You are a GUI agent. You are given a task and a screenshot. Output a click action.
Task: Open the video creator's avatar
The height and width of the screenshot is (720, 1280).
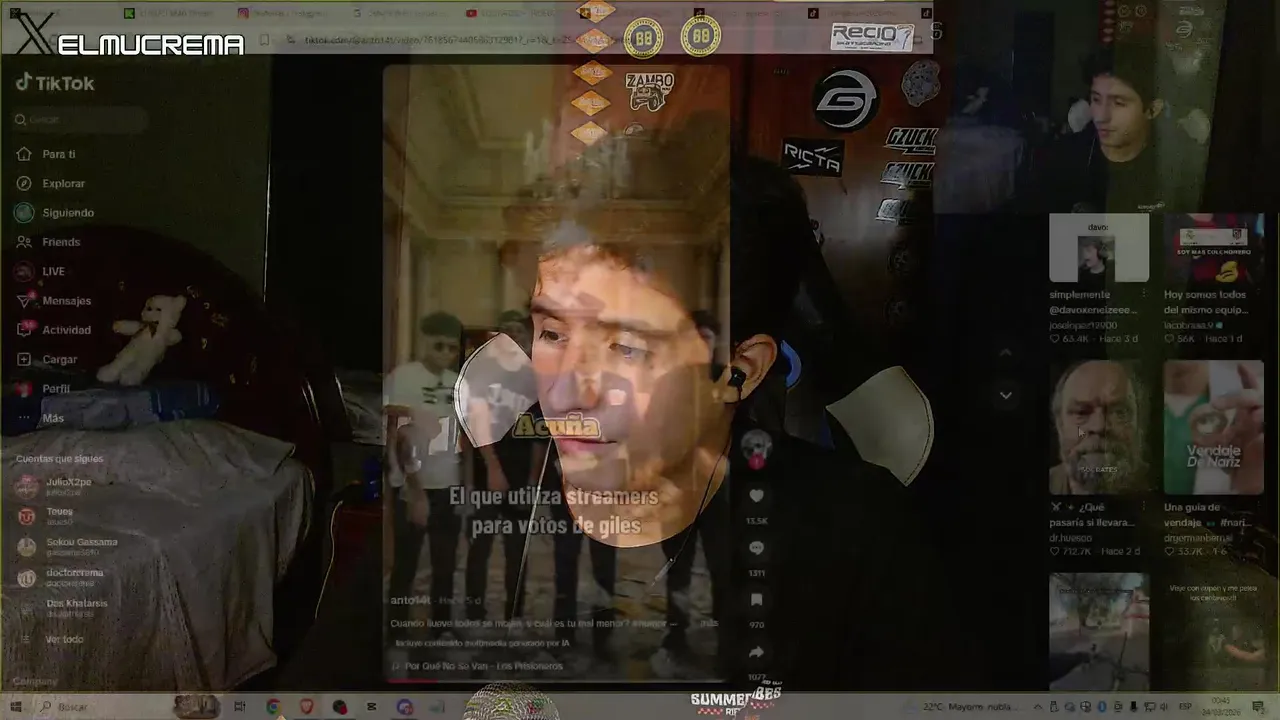tap(757, 445)
